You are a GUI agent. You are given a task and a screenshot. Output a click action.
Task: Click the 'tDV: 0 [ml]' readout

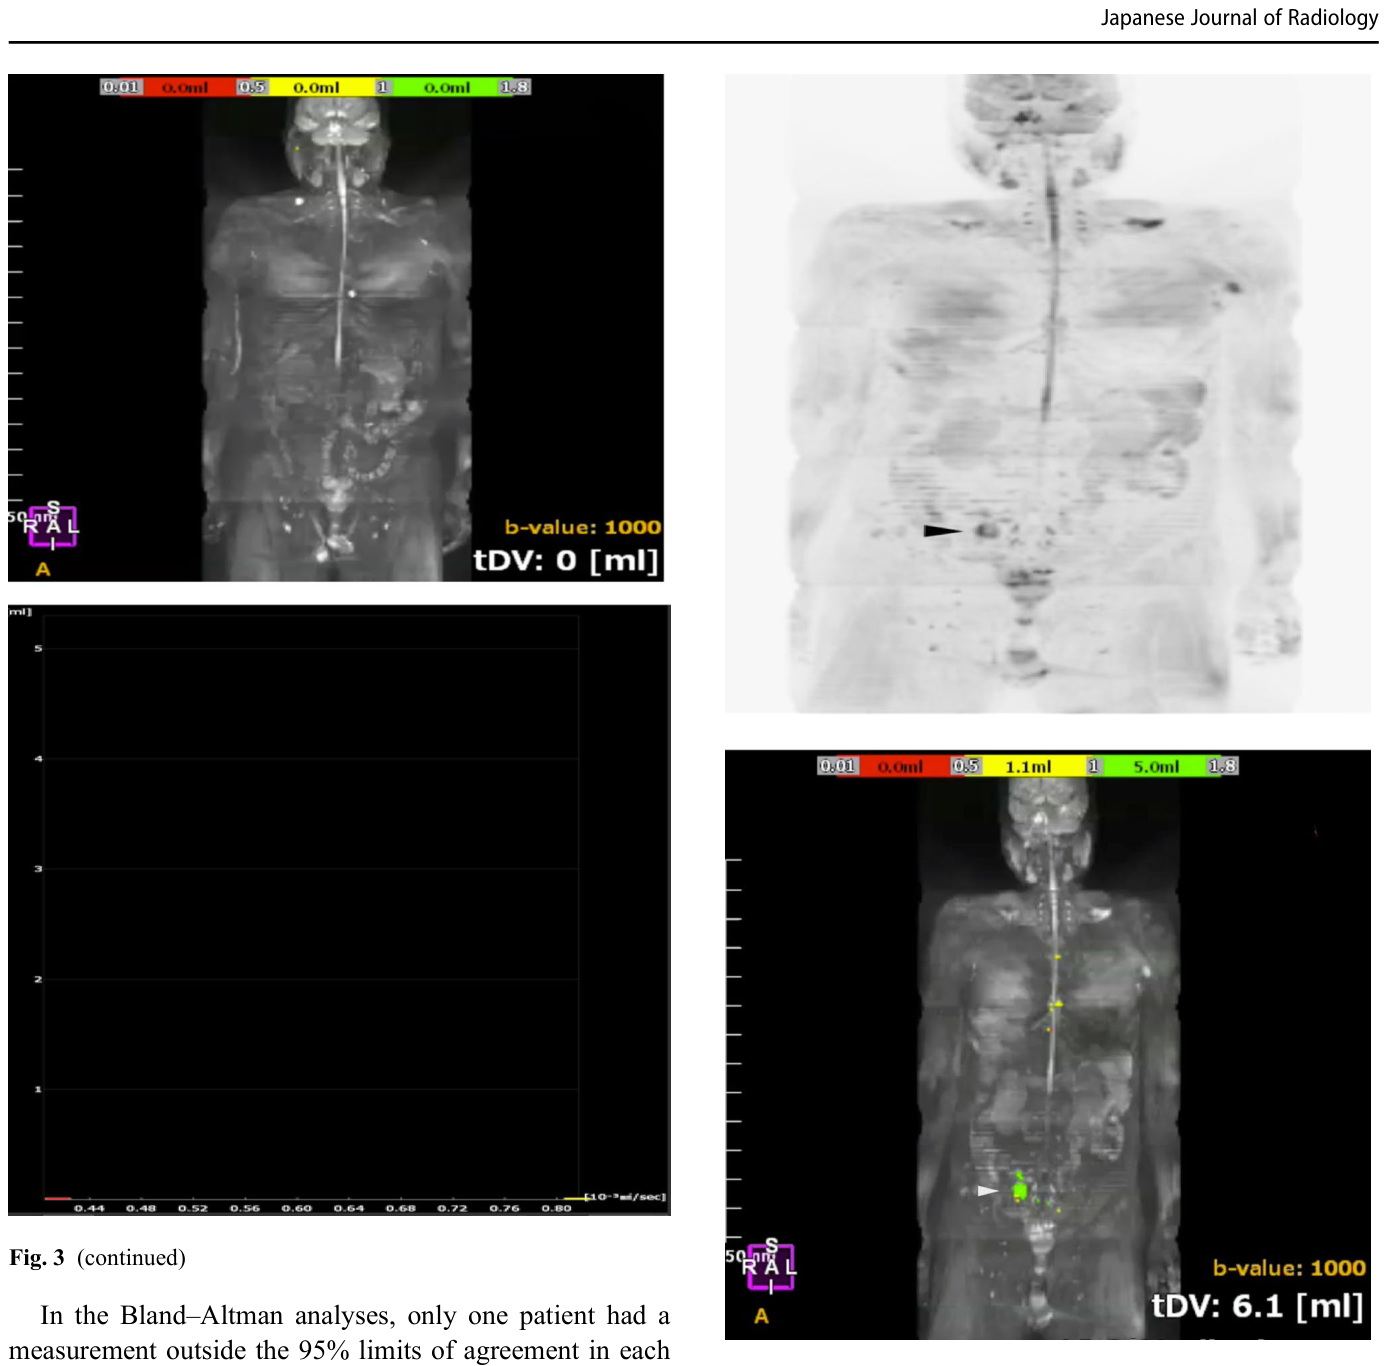[x=566, y=559]
